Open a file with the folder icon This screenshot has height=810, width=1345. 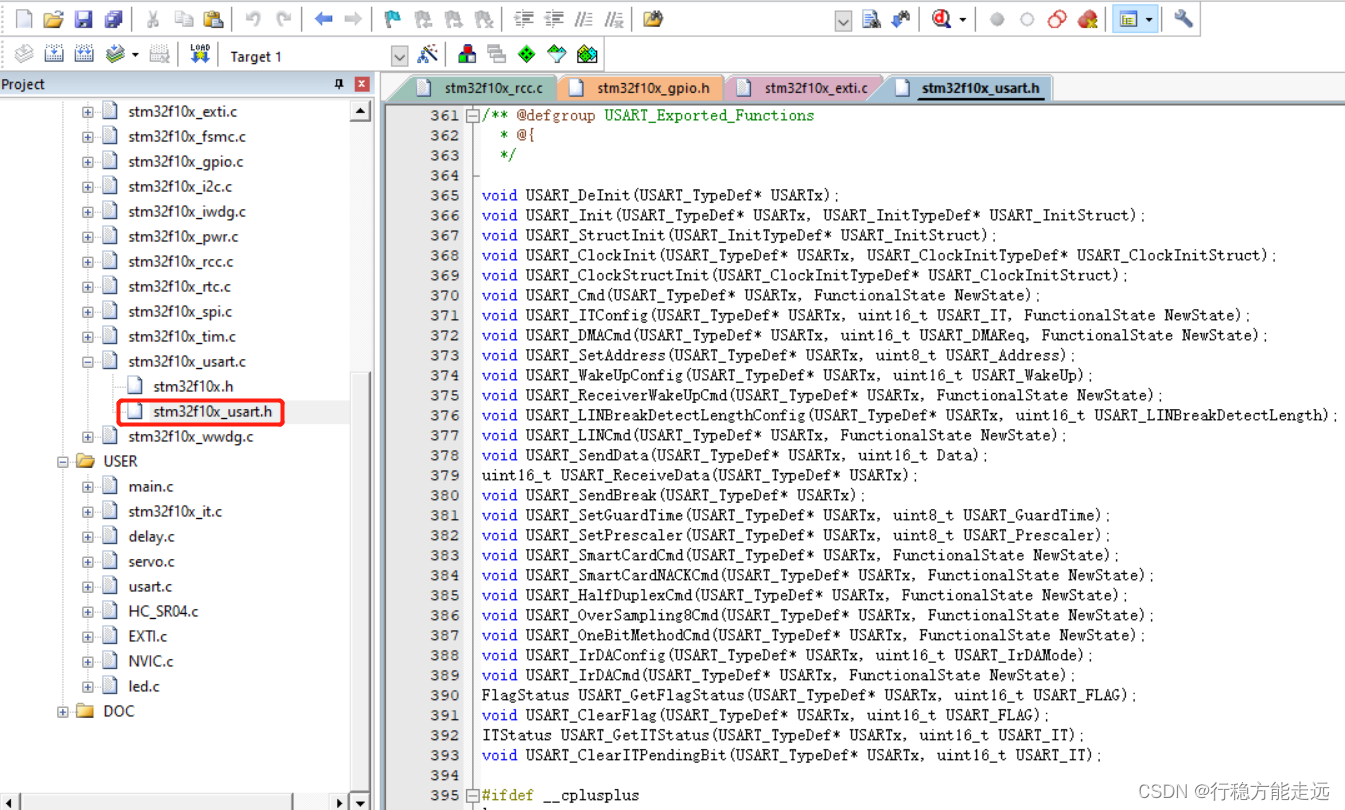(53, 19)
